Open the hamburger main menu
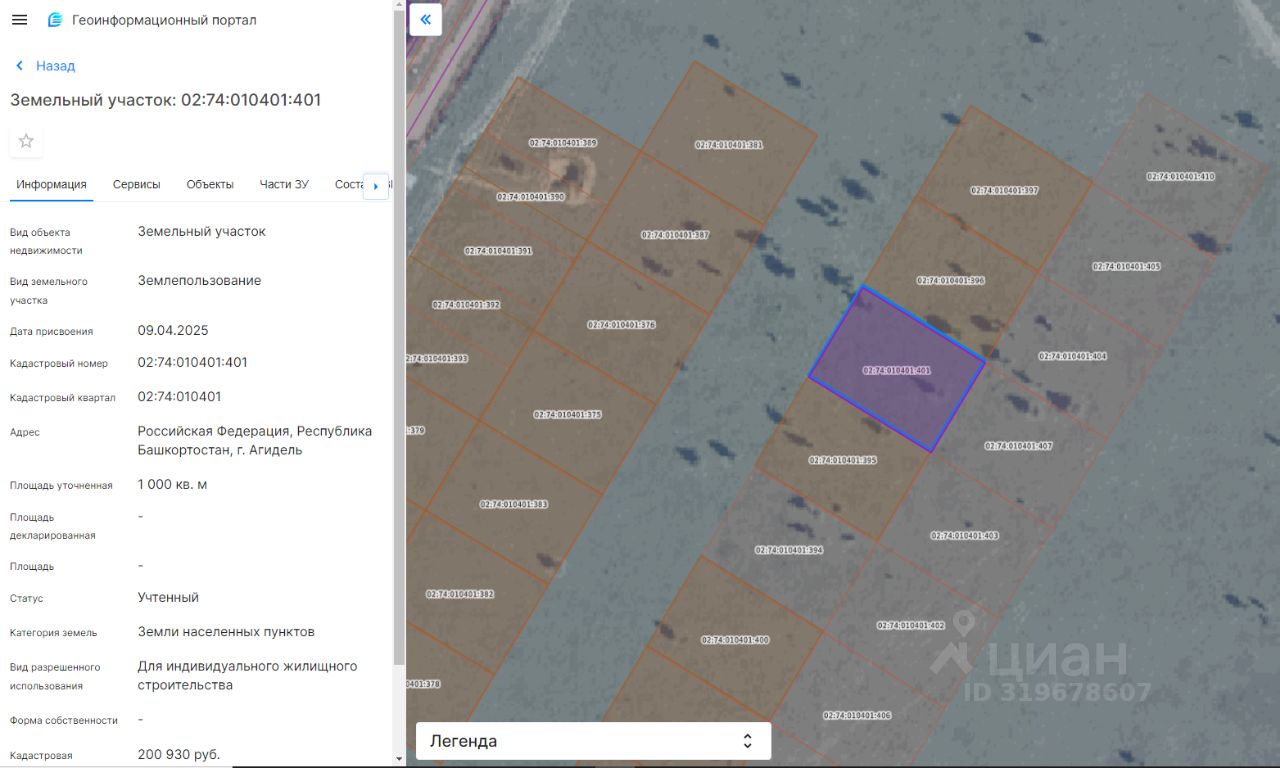1280x768 pixels. click(x=19, y=20)
